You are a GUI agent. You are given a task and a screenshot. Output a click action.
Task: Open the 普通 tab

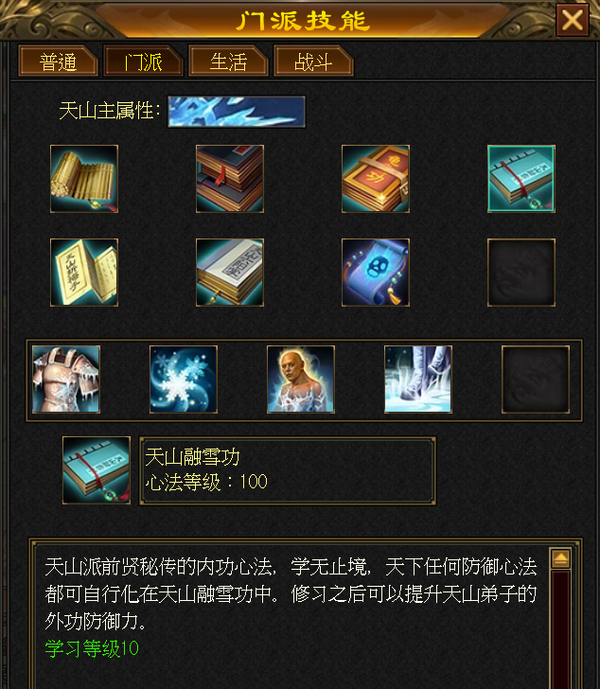point(58,61)
